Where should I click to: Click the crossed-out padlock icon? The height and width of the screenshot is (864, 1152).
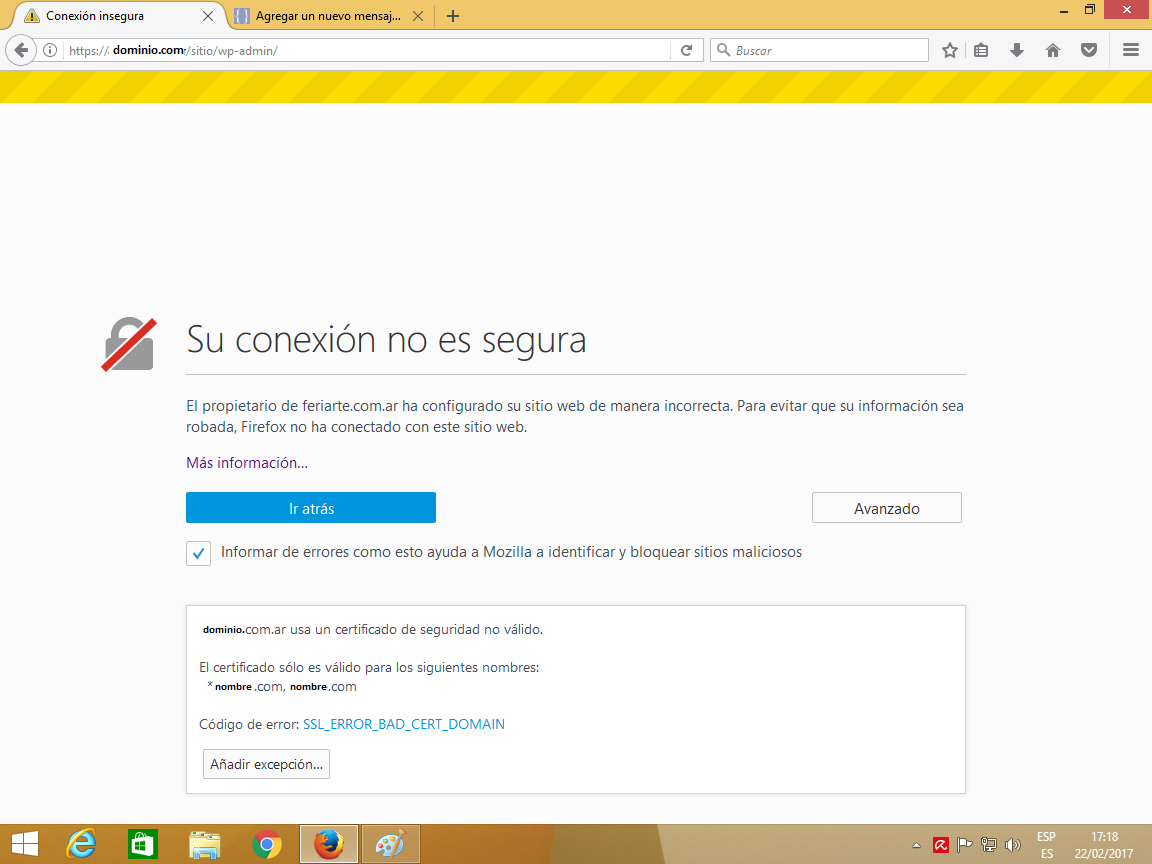pyautogui.click(x=129, y=344)
